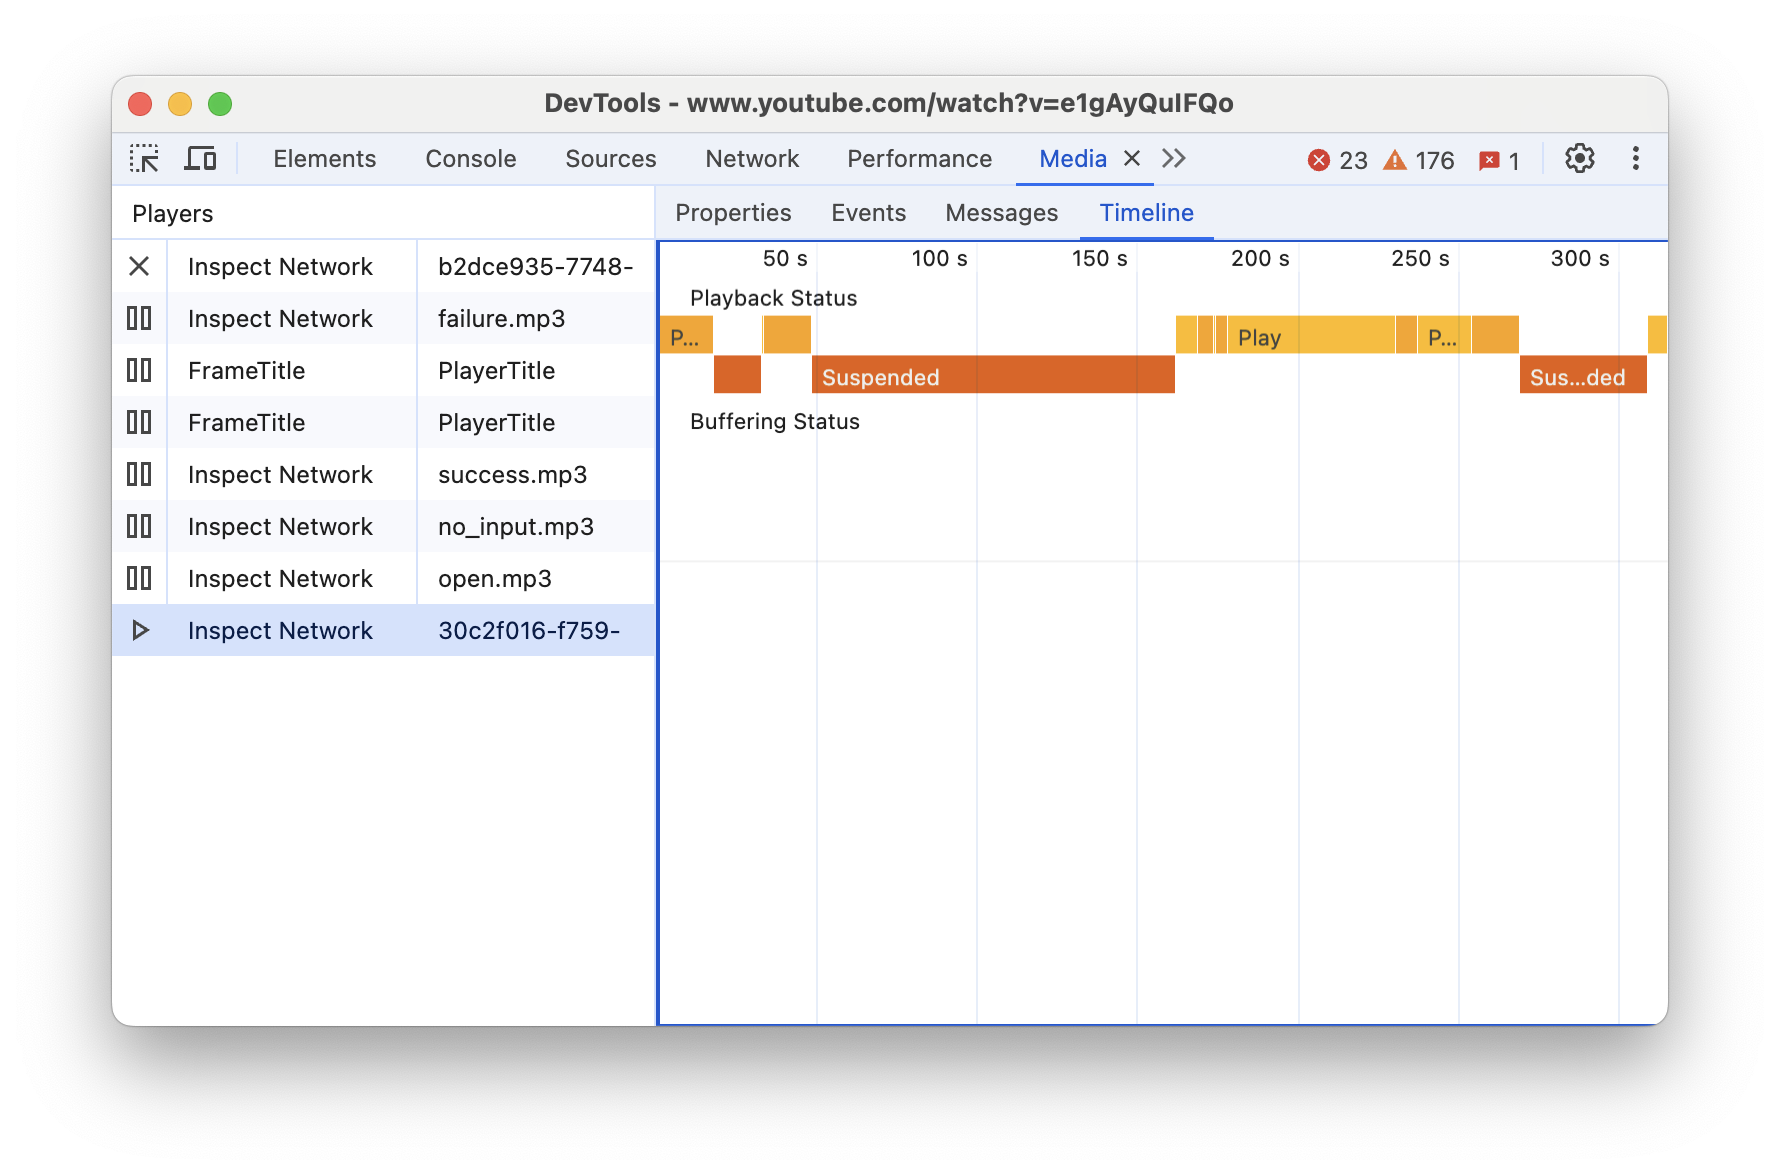The width and height of the screenshot is (1780, 1174).
Task: Open the DevTools settings gear
Action: coord(1579,158)
